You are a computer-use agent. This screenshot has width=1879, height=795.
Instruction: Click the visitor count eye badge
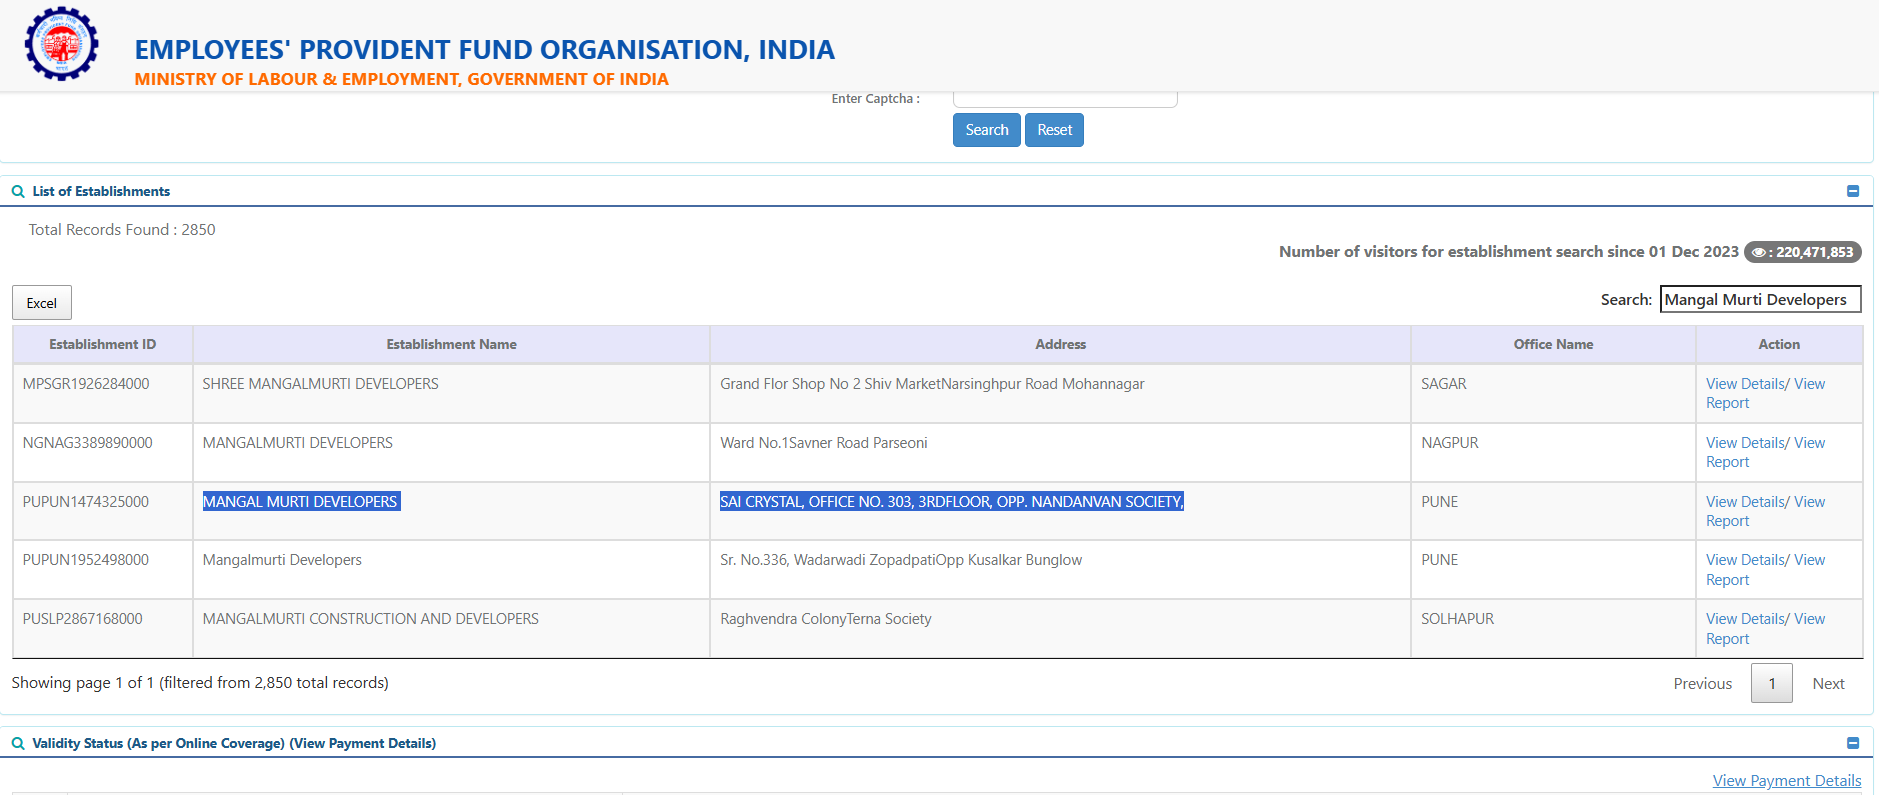click(x=1802, y=252)
